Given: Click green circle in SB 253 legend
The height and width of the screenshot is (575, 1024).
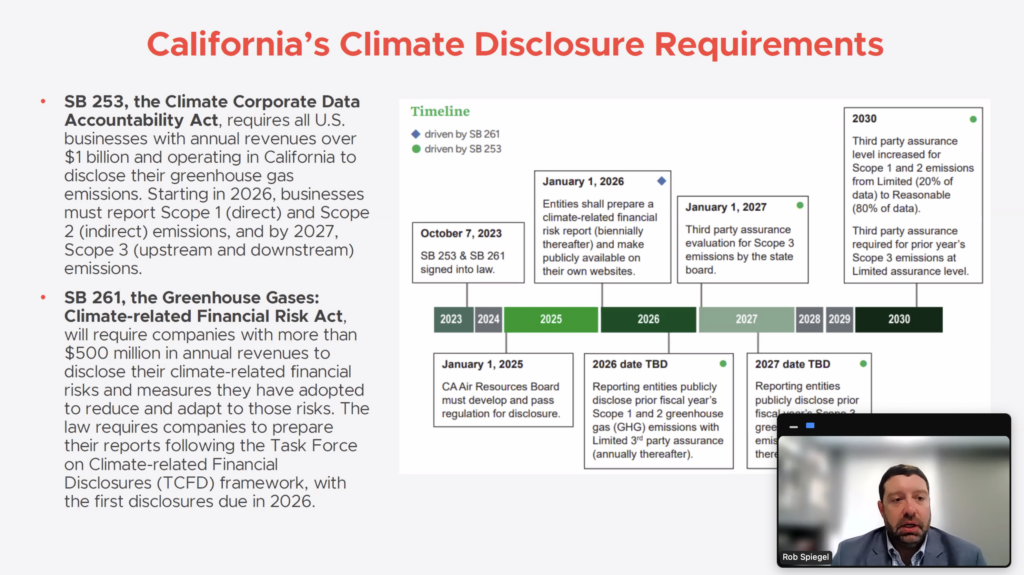Looking at the screenshot, I should [x=416, y=149].
